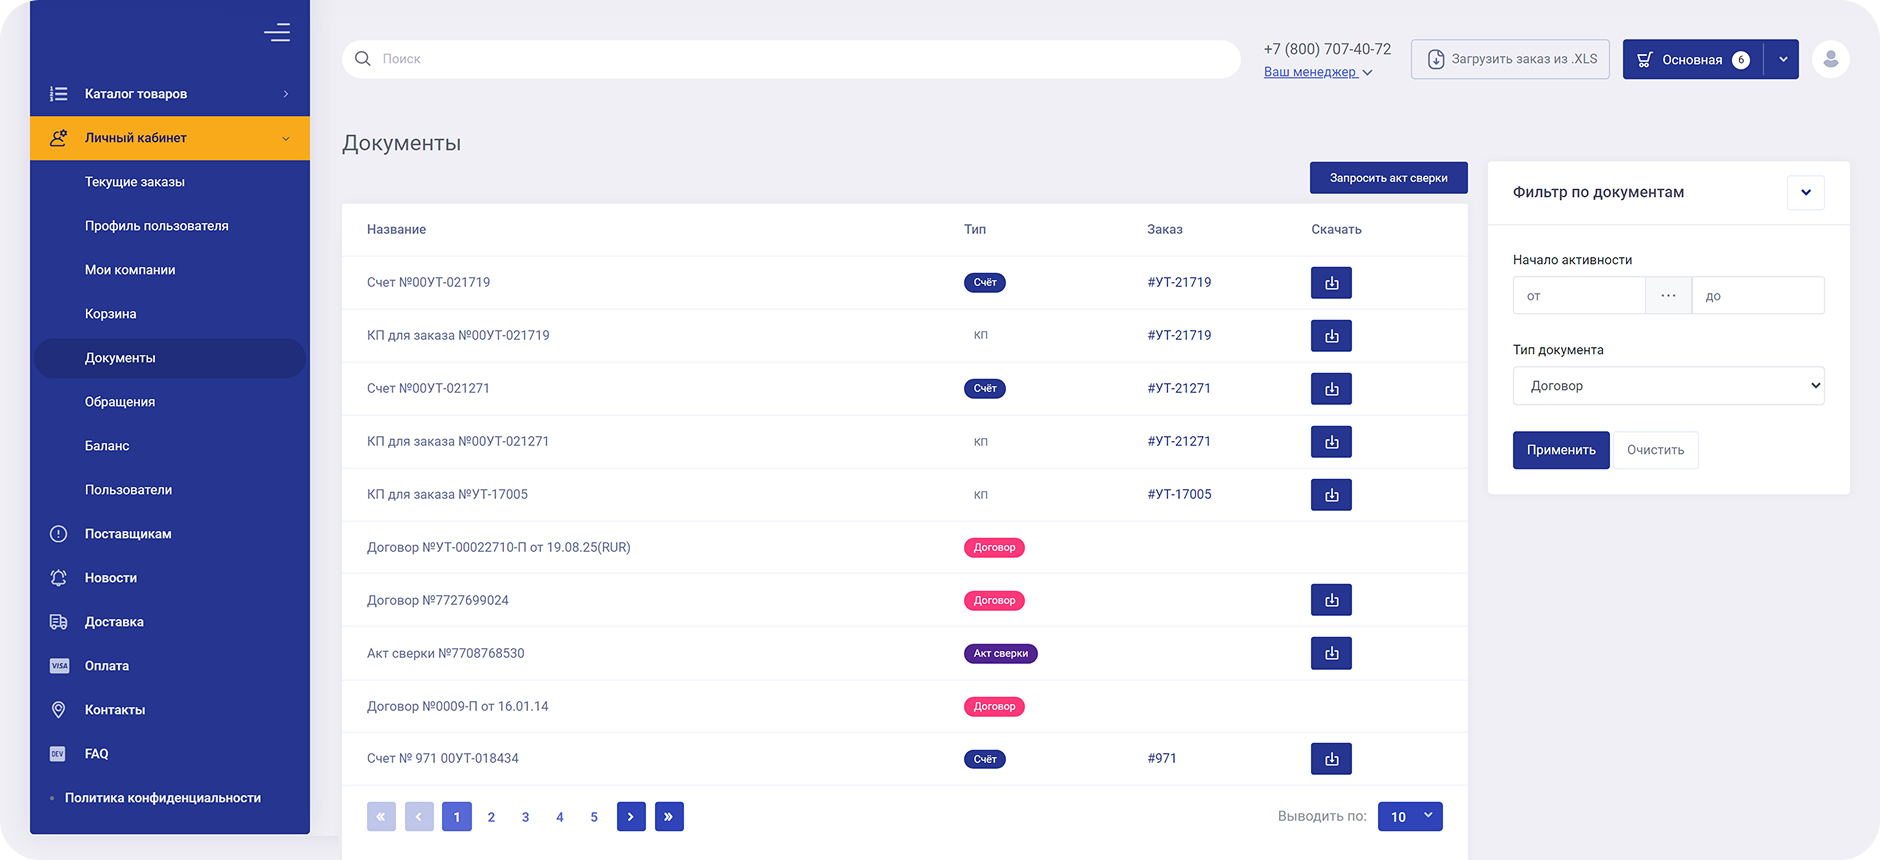This screenshot has width=1880, height=860.
Task: Expand Ваш менеджер contact details
Action: (x=1317, y=72)
